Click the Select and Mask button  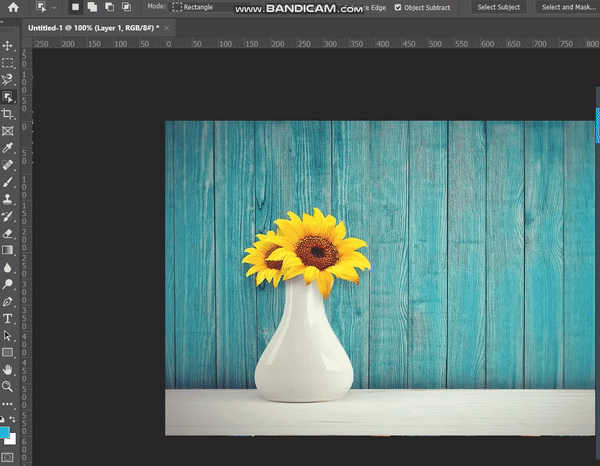coord(567,7)
